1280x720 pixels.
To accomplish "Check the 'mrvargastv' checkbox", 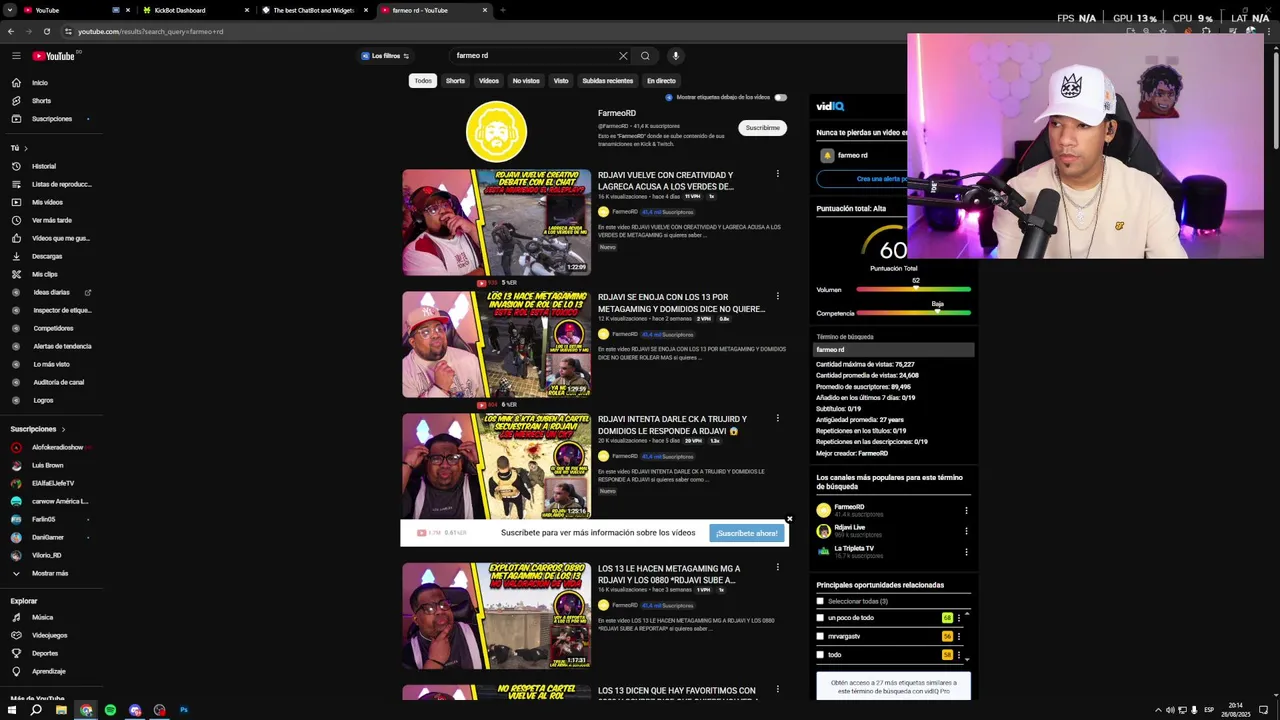I will (820, 636).
